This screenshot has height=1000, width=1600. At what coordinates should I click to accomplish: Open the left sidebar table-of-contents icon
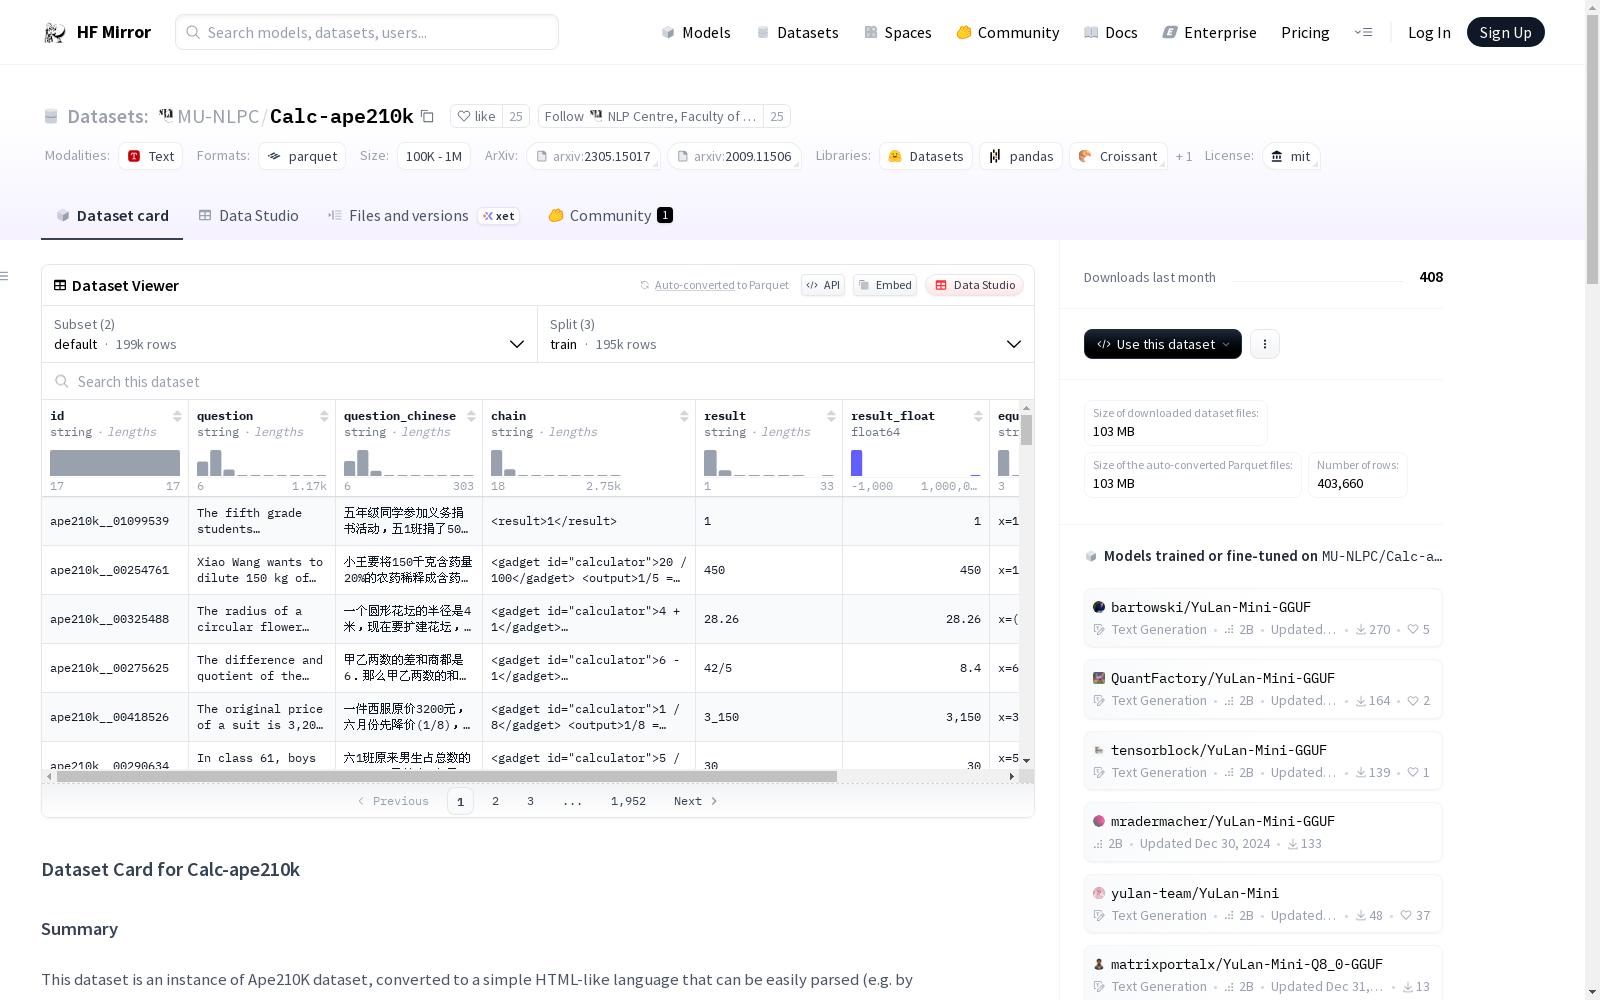click(x=5, y=276)
